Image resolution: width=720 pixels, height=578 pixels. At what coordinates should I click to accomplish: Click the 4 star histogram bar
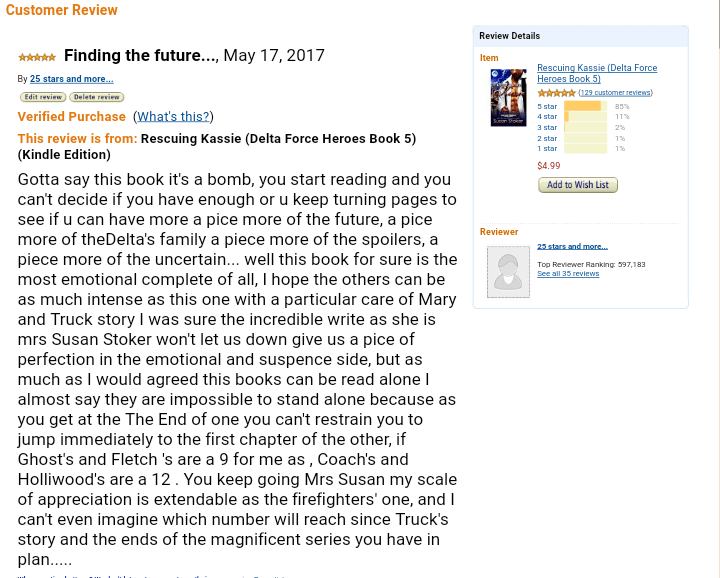tap(585, 117)
